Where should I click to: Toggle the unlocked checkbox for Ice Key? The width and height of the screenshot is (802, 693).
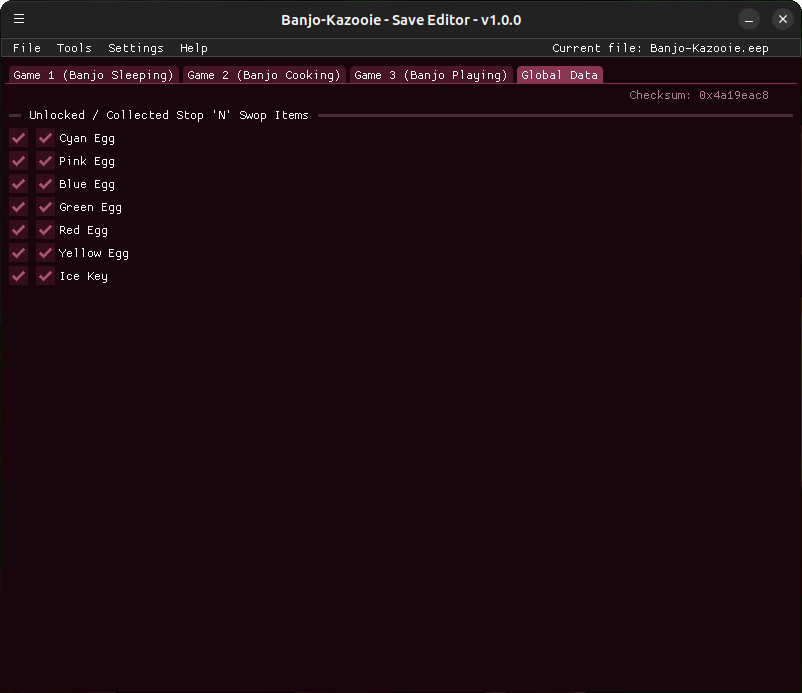tap(18, 276)
